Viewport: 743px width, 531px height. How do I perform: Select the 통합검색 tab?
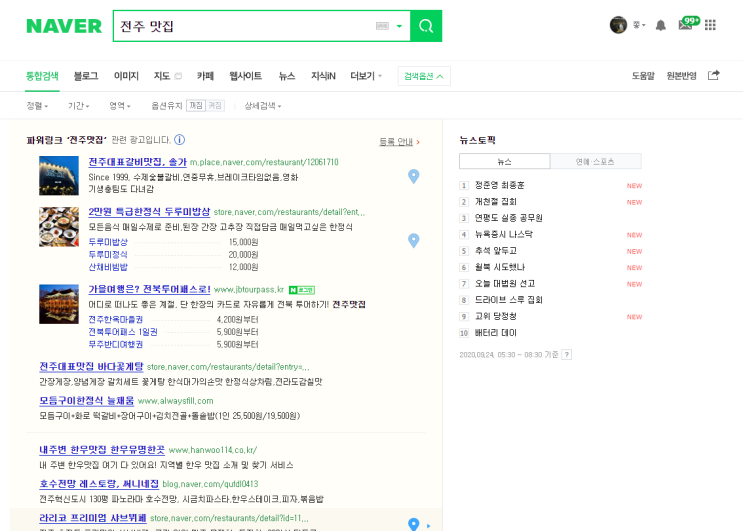coord(42,76)
